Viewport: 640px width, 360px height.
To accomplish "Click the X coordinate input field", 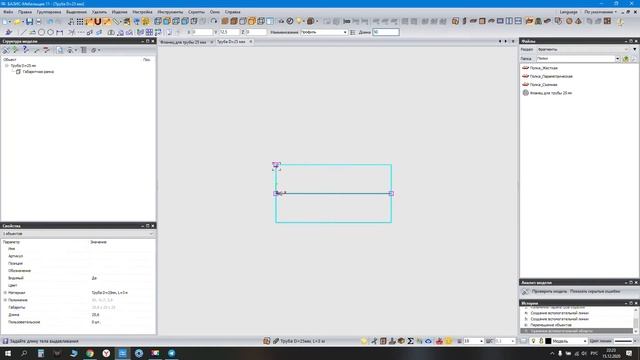I will tap(202, 32).
